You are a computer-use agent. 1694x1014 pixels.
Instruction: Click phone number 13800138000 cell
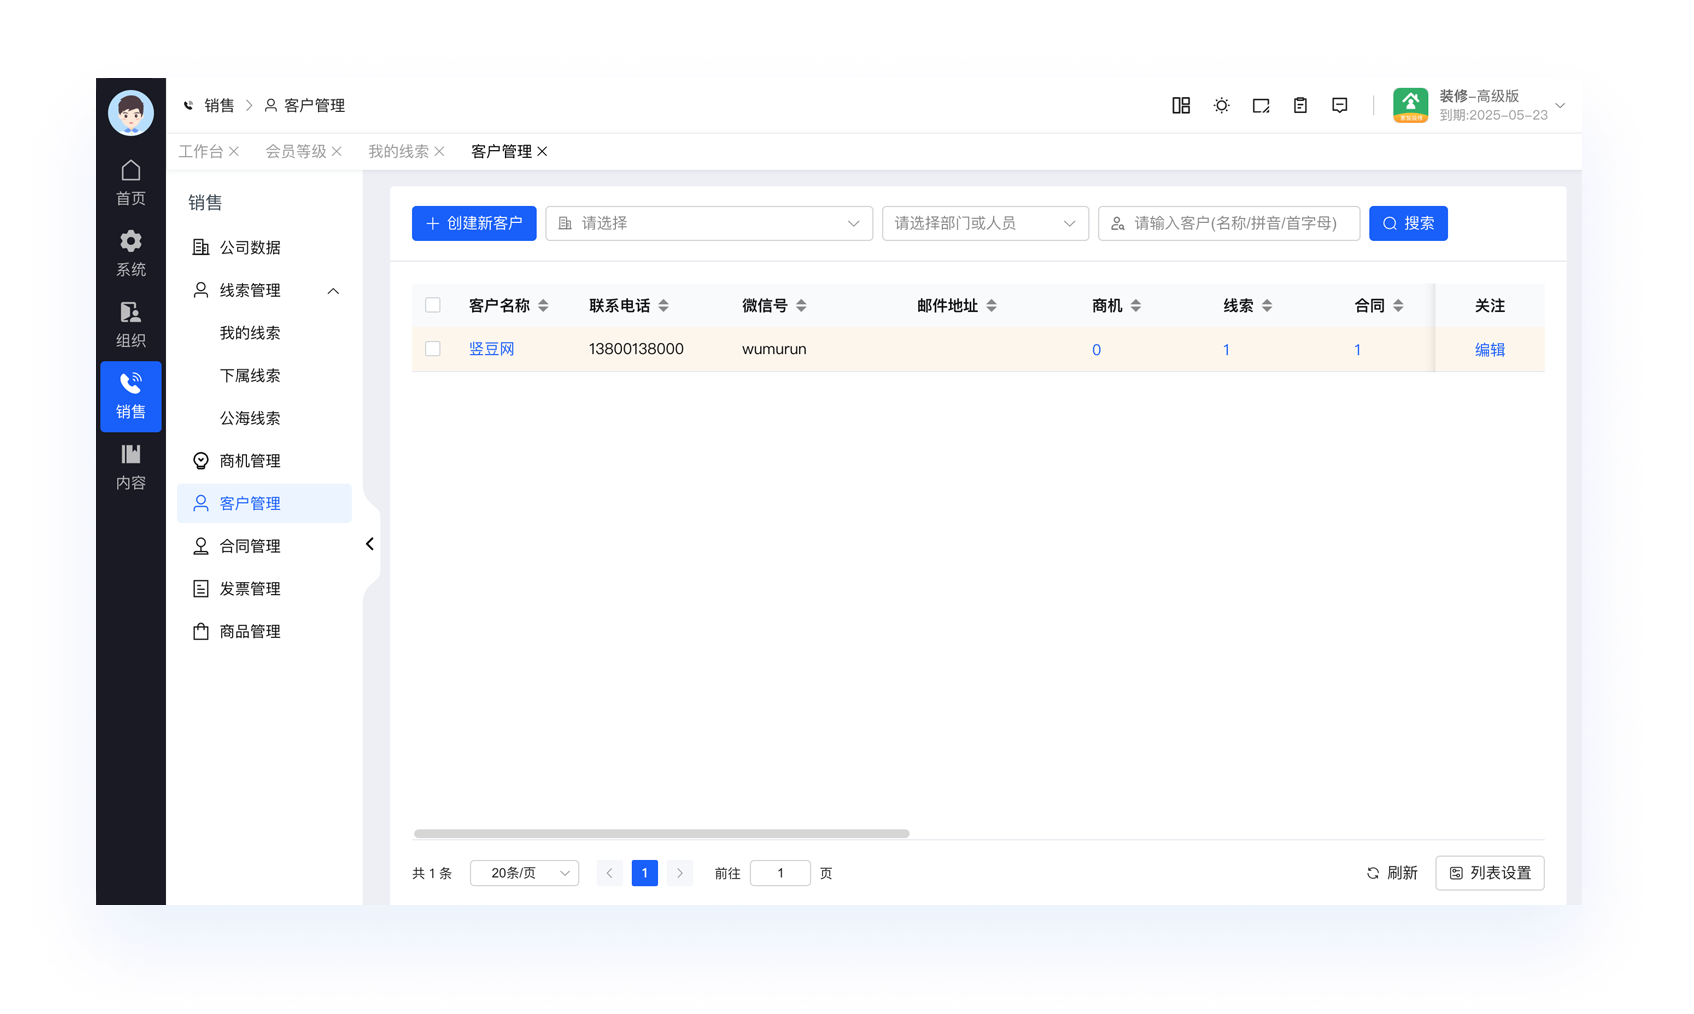pyautogui.click(x=636, y=349)
